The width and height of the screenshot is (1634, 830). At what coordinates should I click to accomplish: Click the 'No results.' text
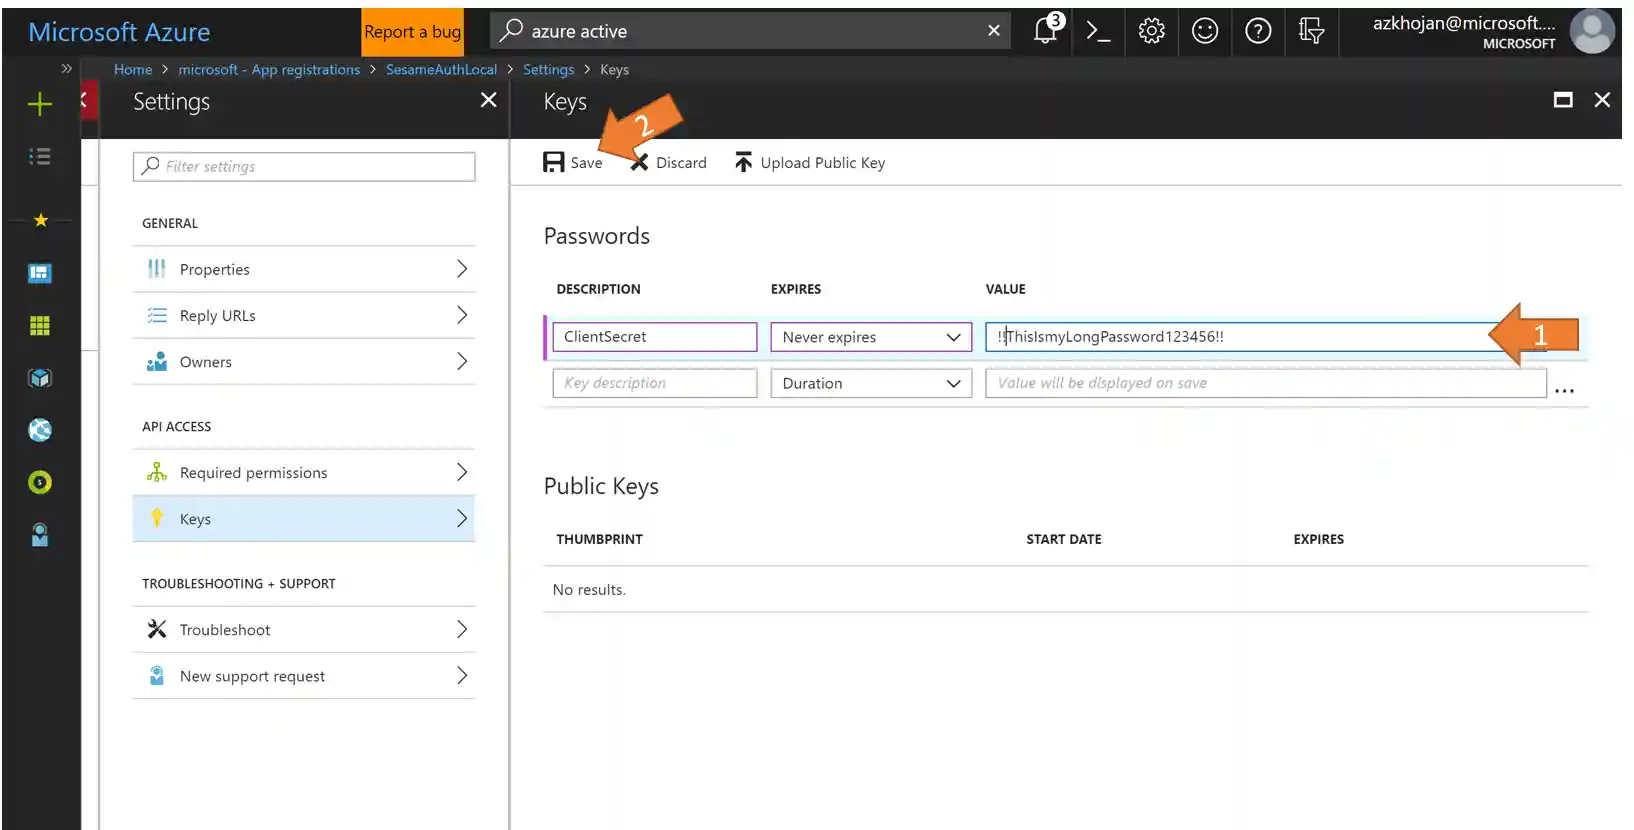[x=589, y=590]
